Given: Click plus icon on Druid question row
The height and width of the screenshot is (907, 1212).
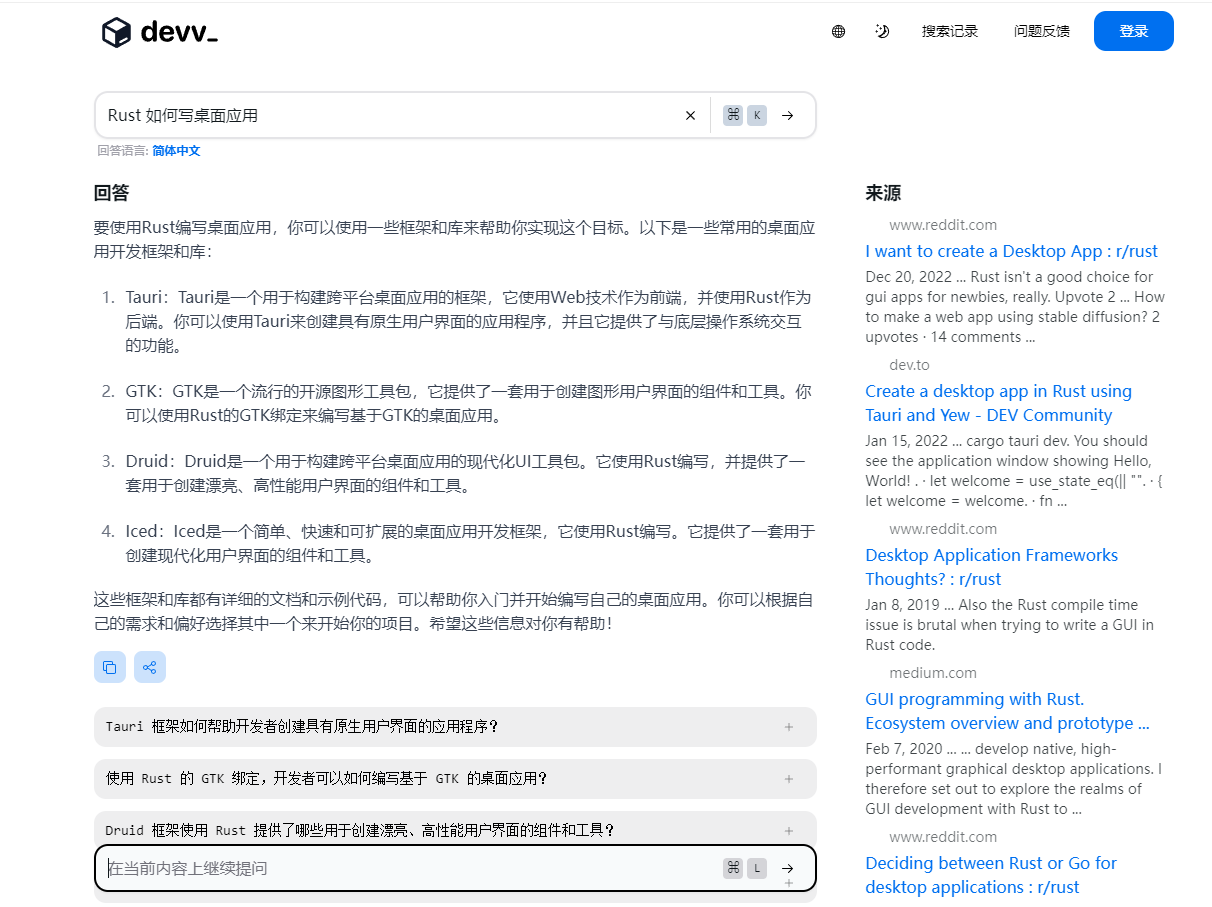Looking at the screenshot, I should click(x=789, y=831).
